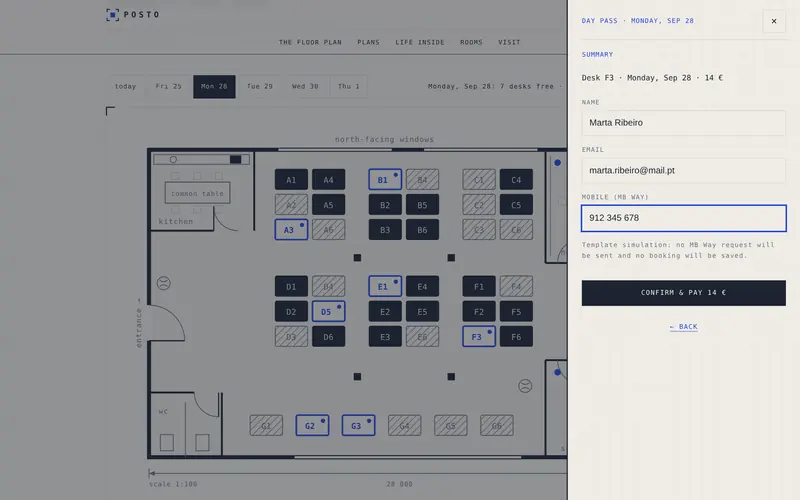The image size is (800, 500).
Task: Click hatched unavailable desk C1
Action: pyautogui.click(x=479, y=180)
